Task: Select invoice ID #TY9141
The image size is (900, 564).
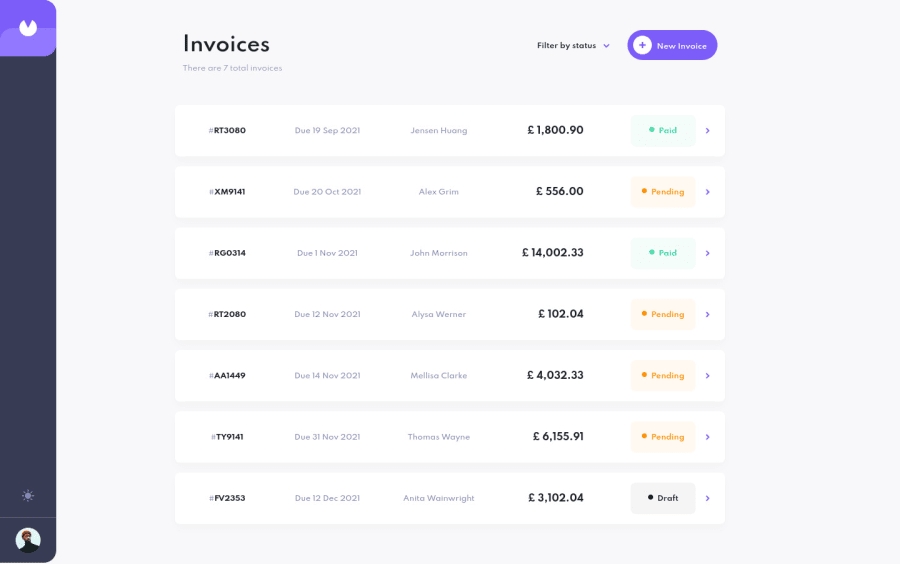Action: coord(227,437)
